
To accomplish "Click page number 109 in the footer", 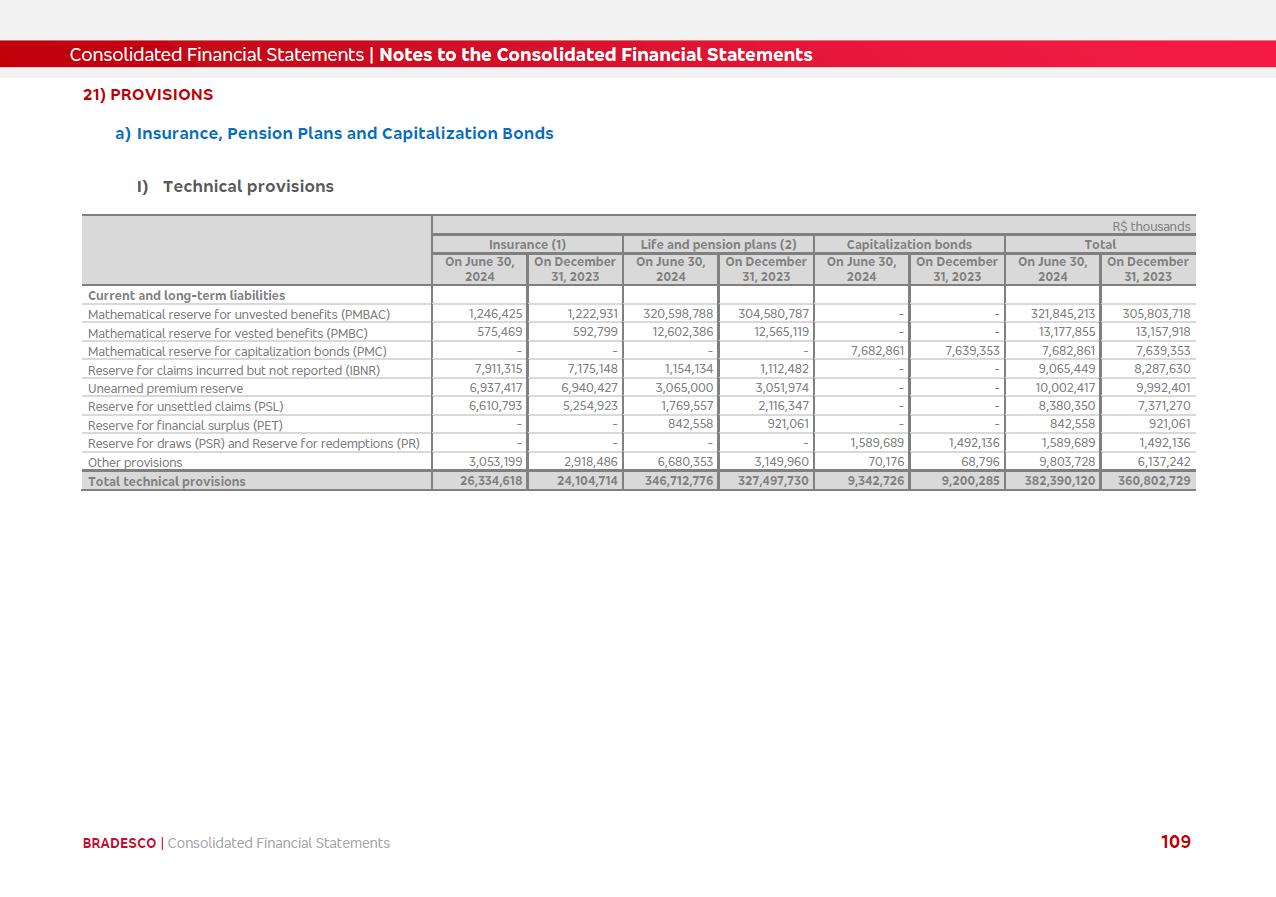I will (x=1175, y=842).
